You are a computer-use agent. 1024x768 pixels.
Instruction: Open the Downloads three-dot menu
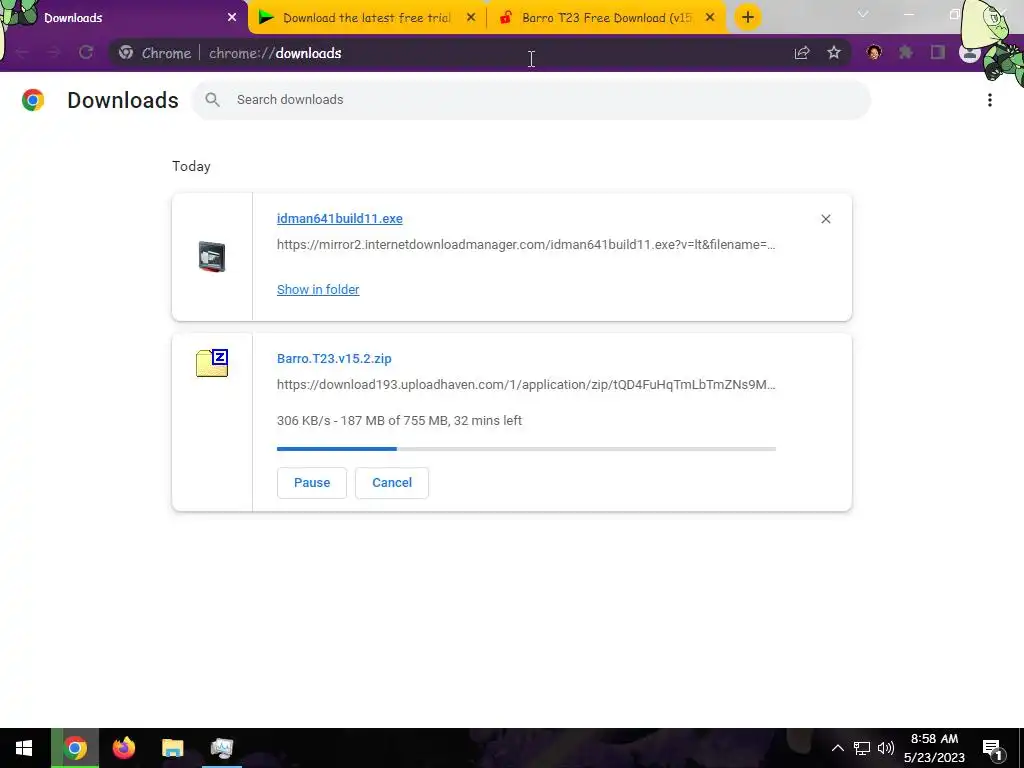pyautogui.click(x=990, y=100)
